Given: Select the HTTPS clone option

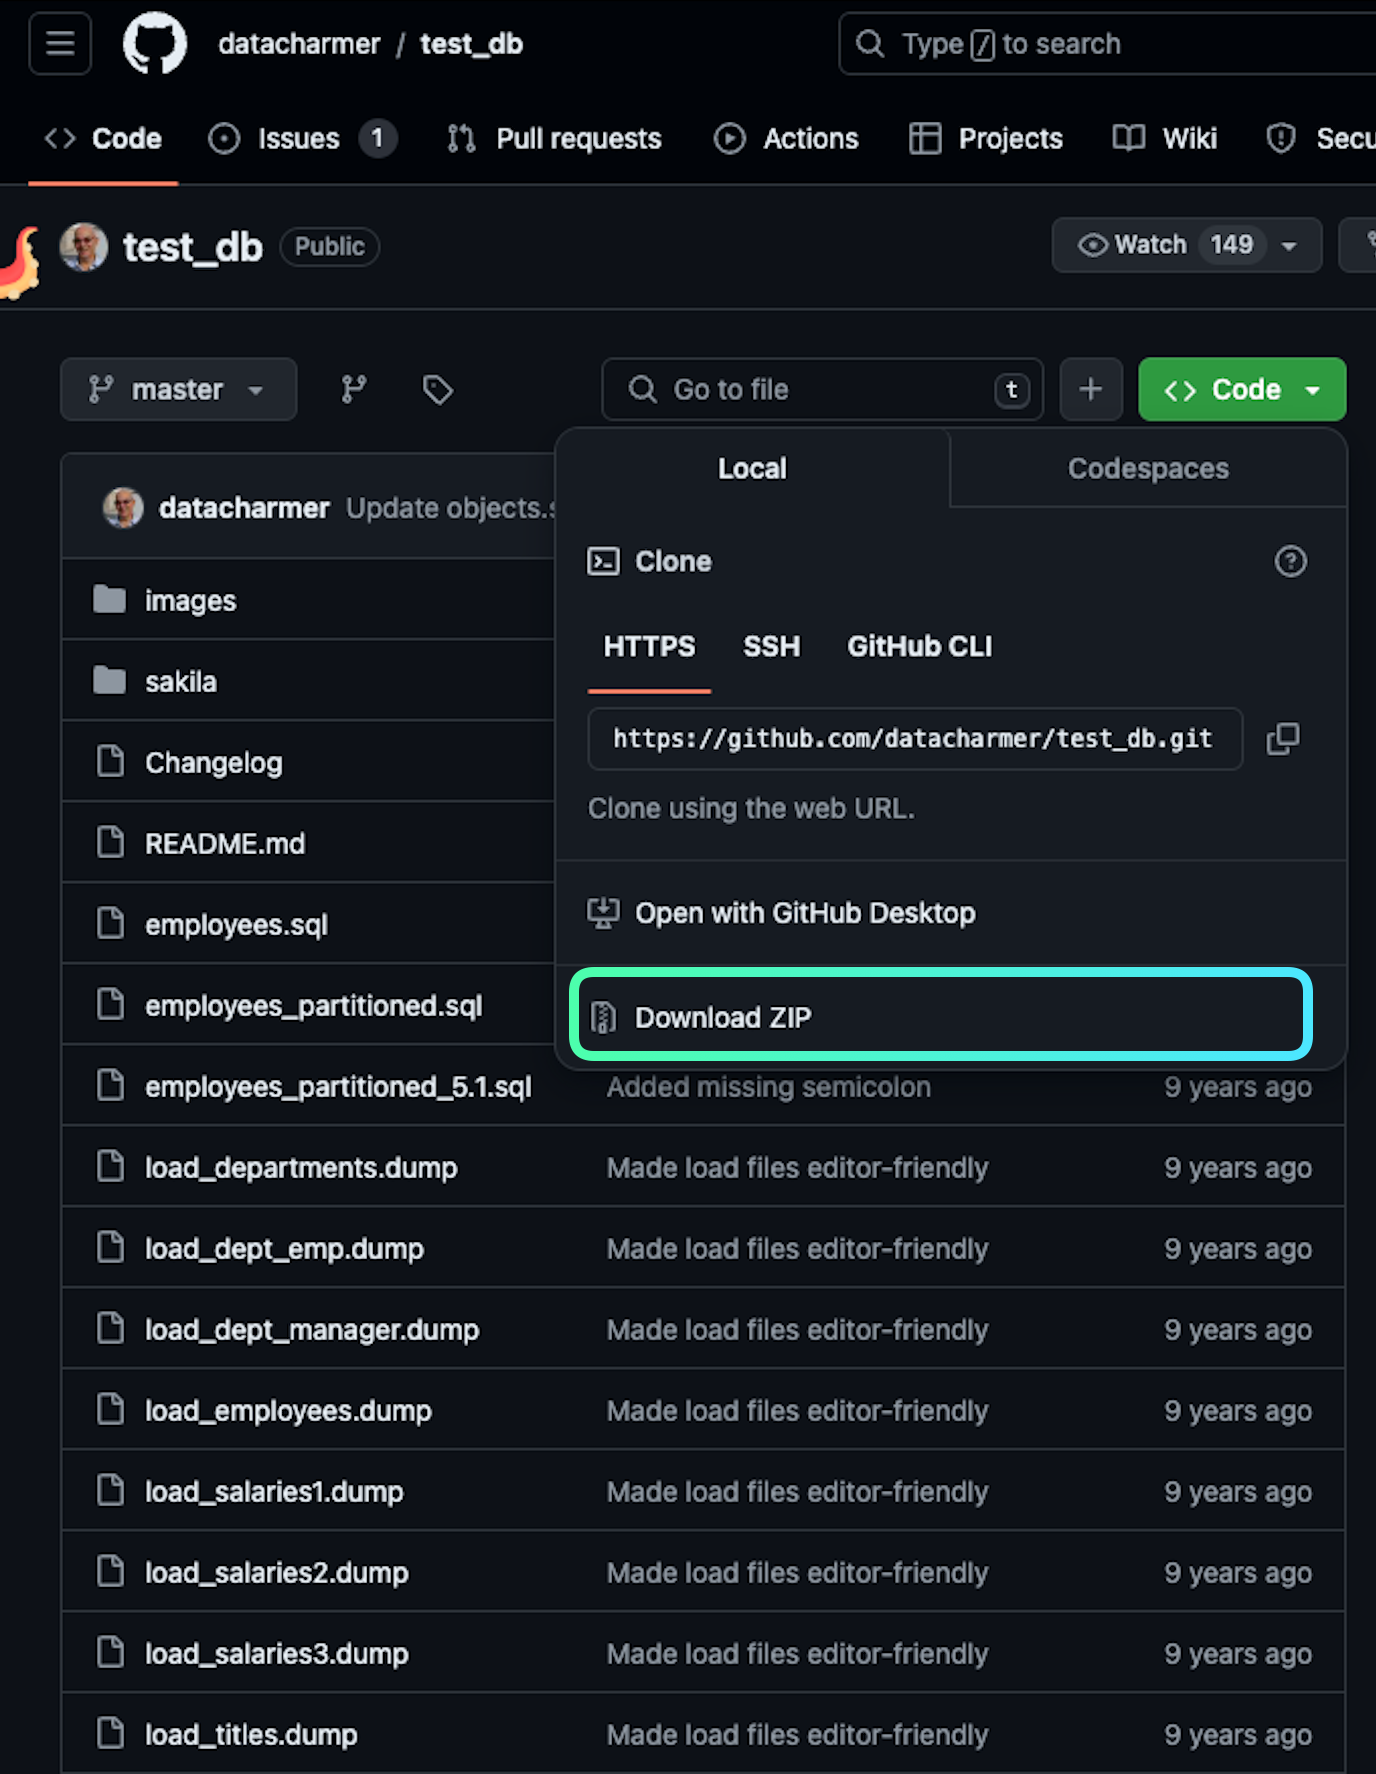Looking at the screenshot, I should (x=649, y=647).
